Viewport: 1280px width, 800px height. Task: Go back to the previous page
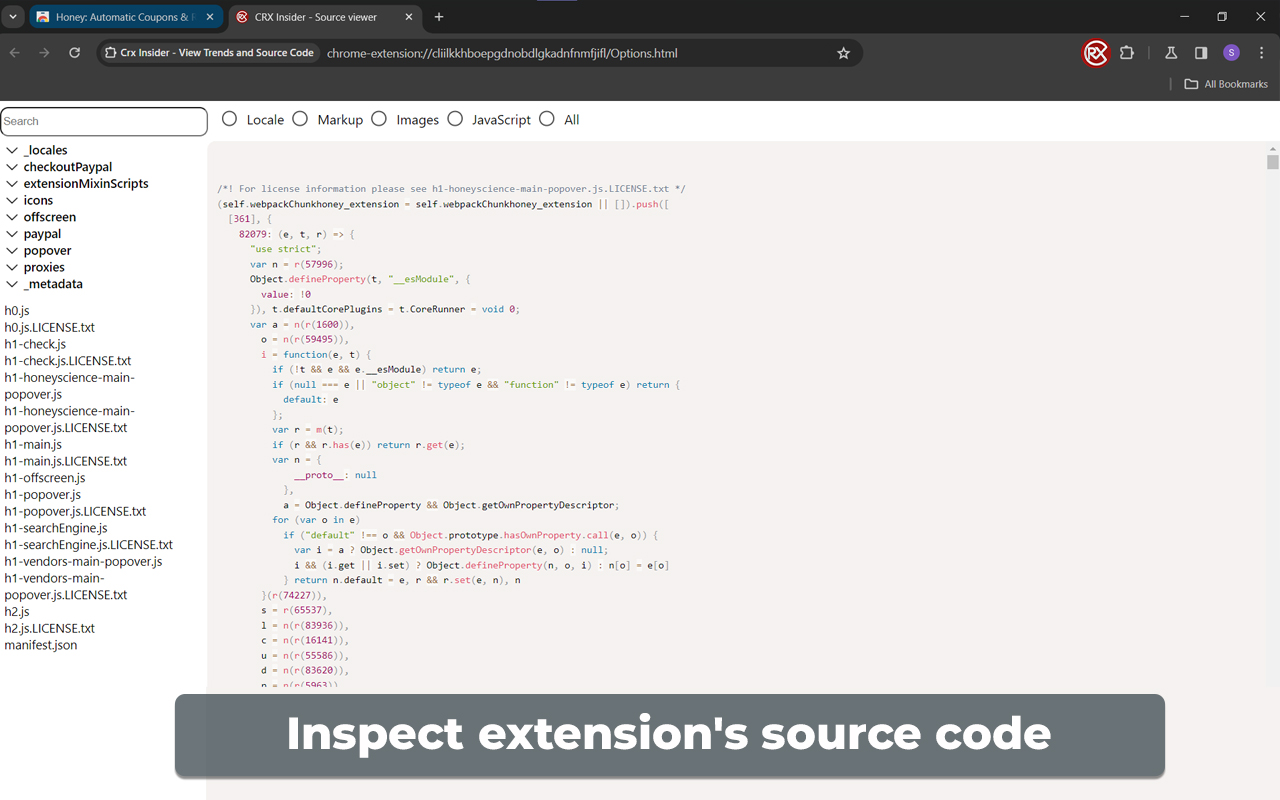pyautogui.click(x=15, y=53)
